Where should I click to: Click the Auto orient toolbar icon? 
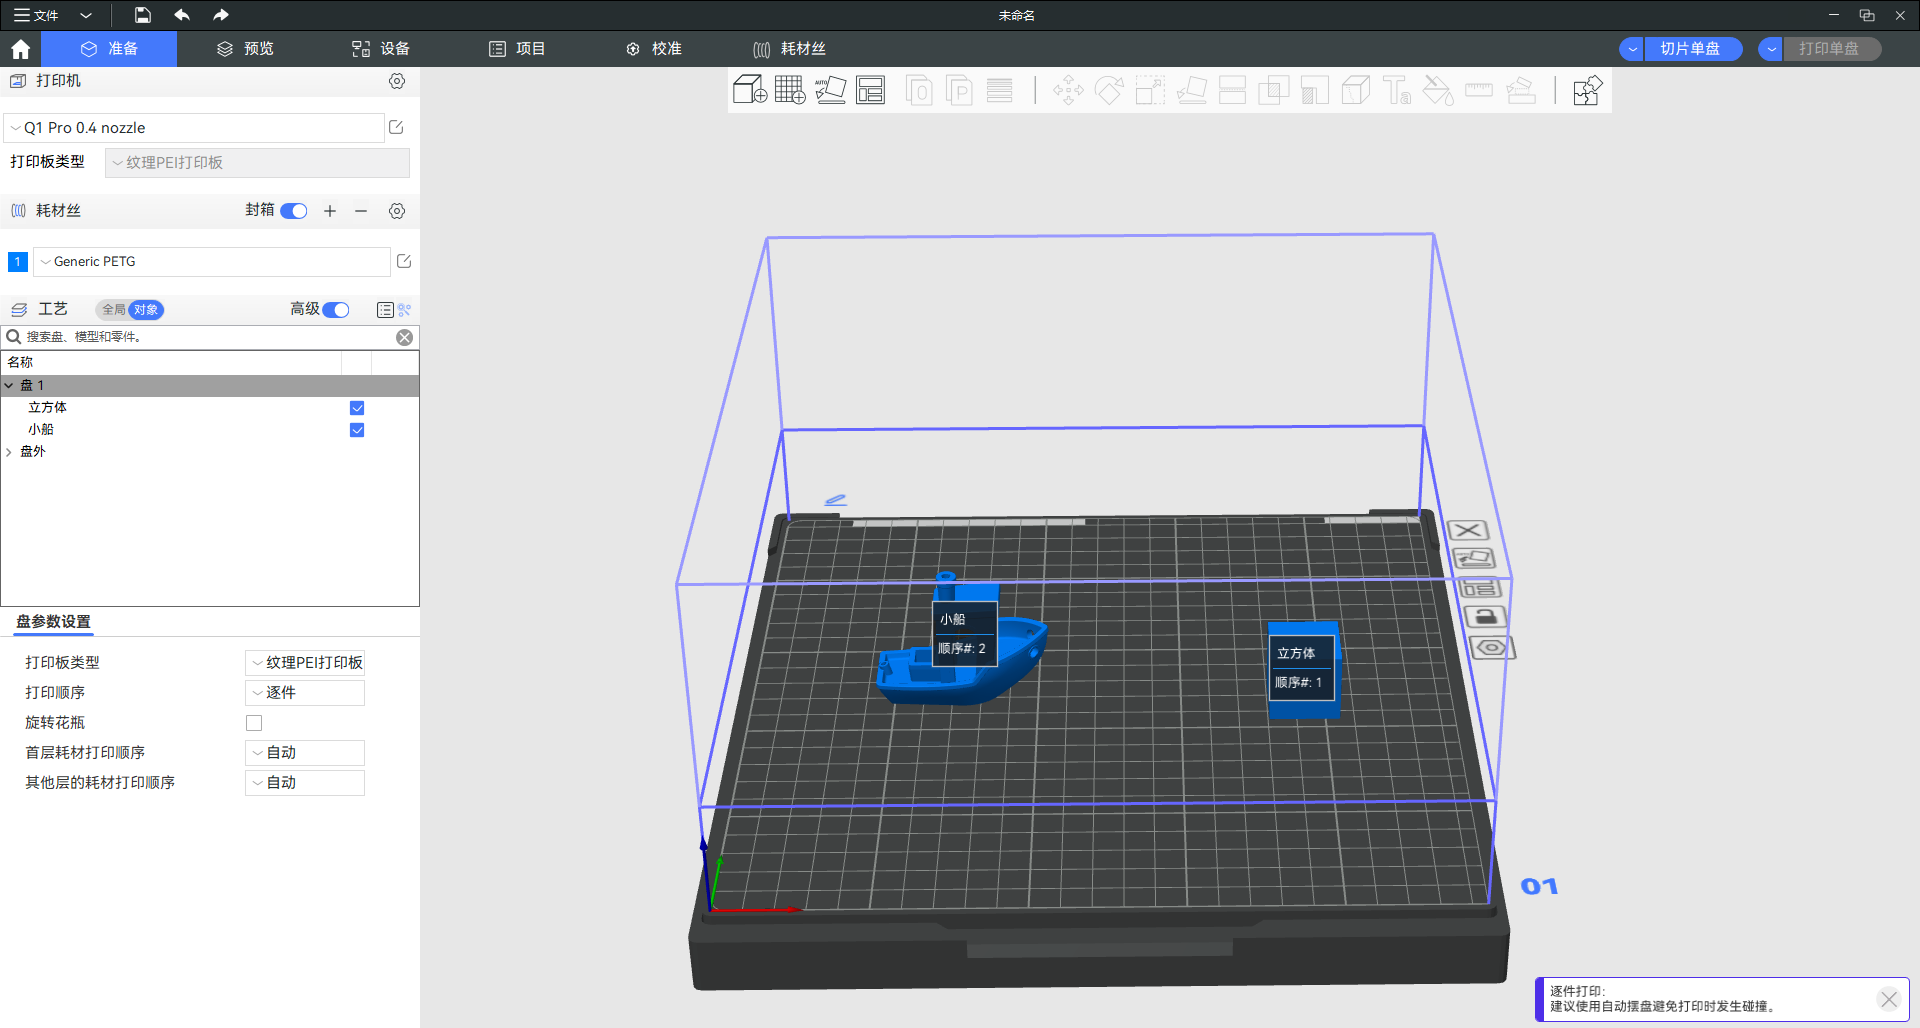830,90
